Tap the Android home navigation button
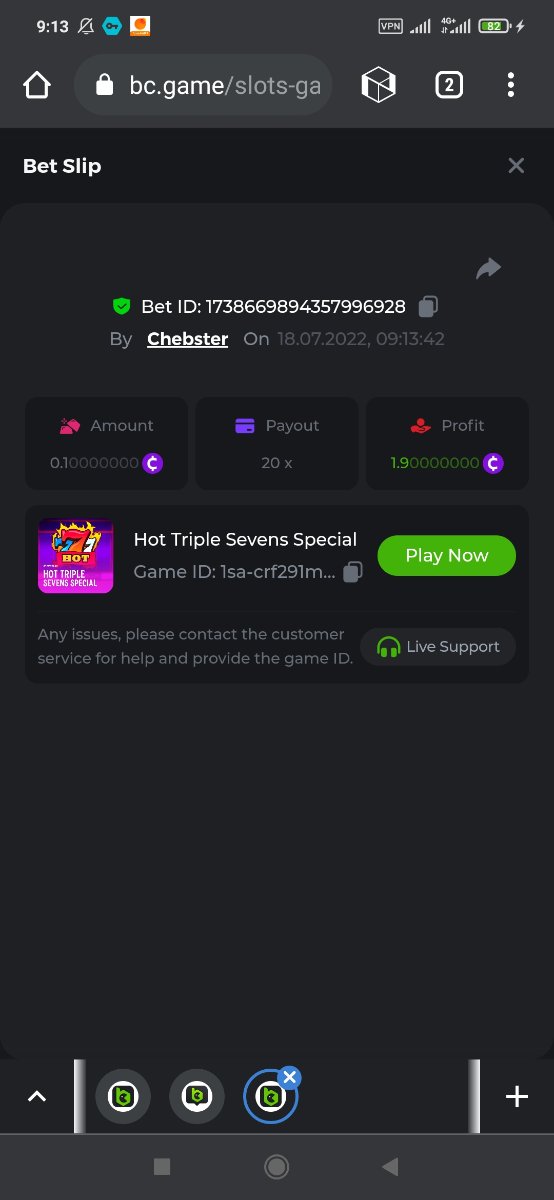The height and width of the screenshot is (1200, 554). pos(277,1166)
